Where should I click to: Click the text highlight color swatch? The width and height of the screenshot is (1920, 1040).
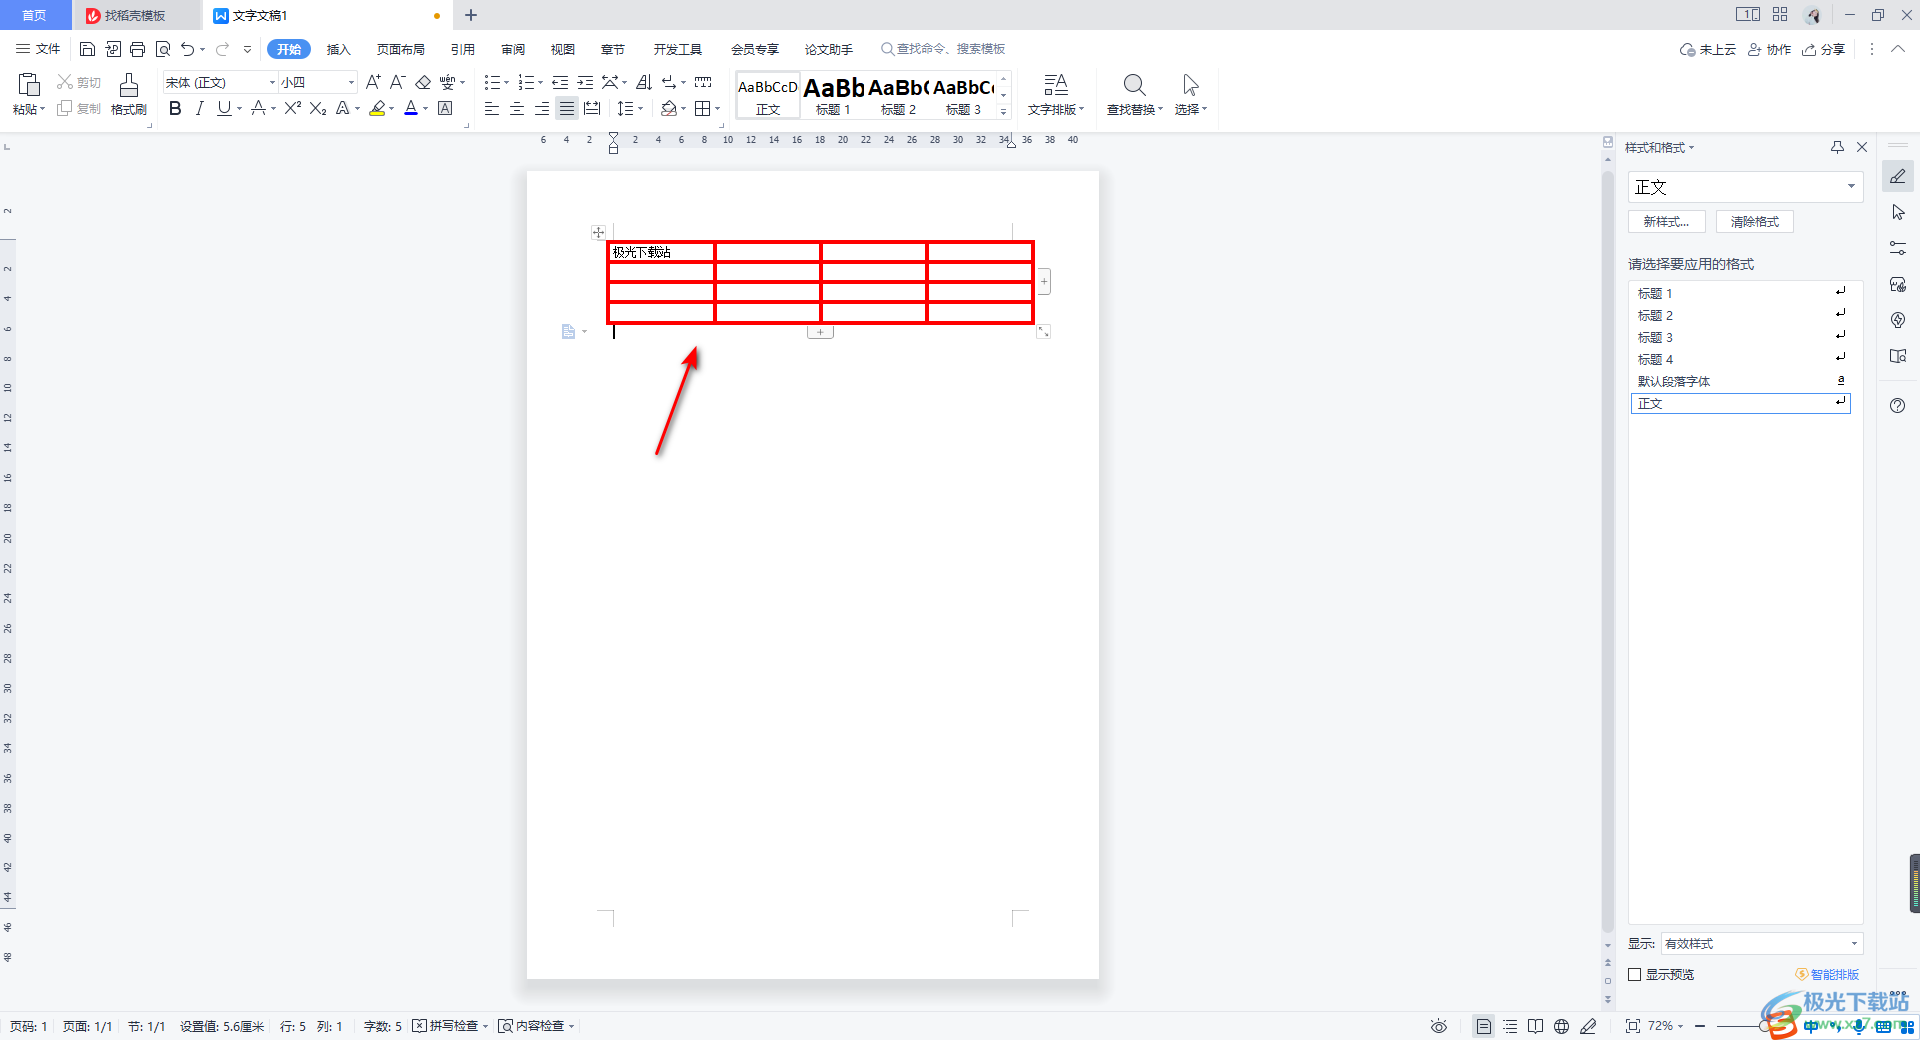tap(377, 108)
